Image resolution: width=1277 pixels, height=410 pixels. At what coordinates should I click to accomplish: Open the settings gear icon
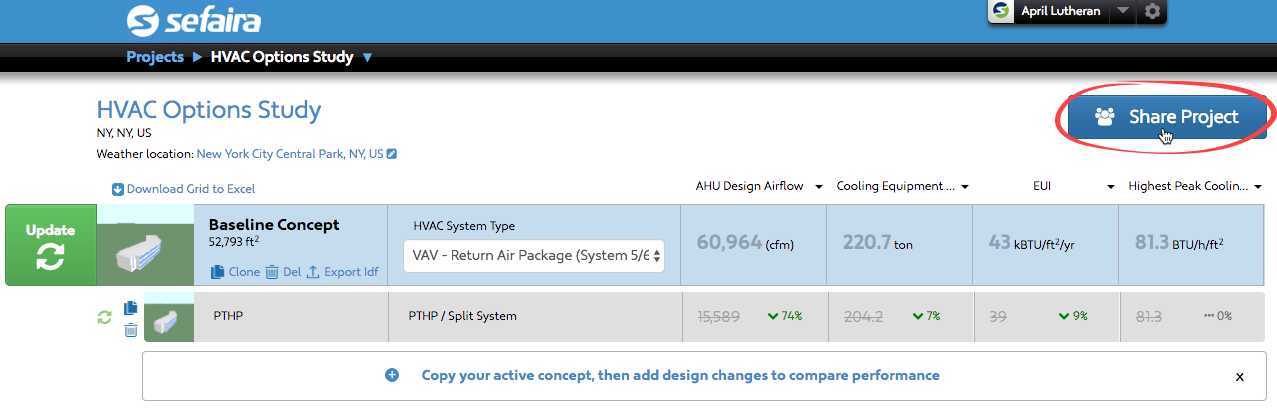coord(1153,12)
